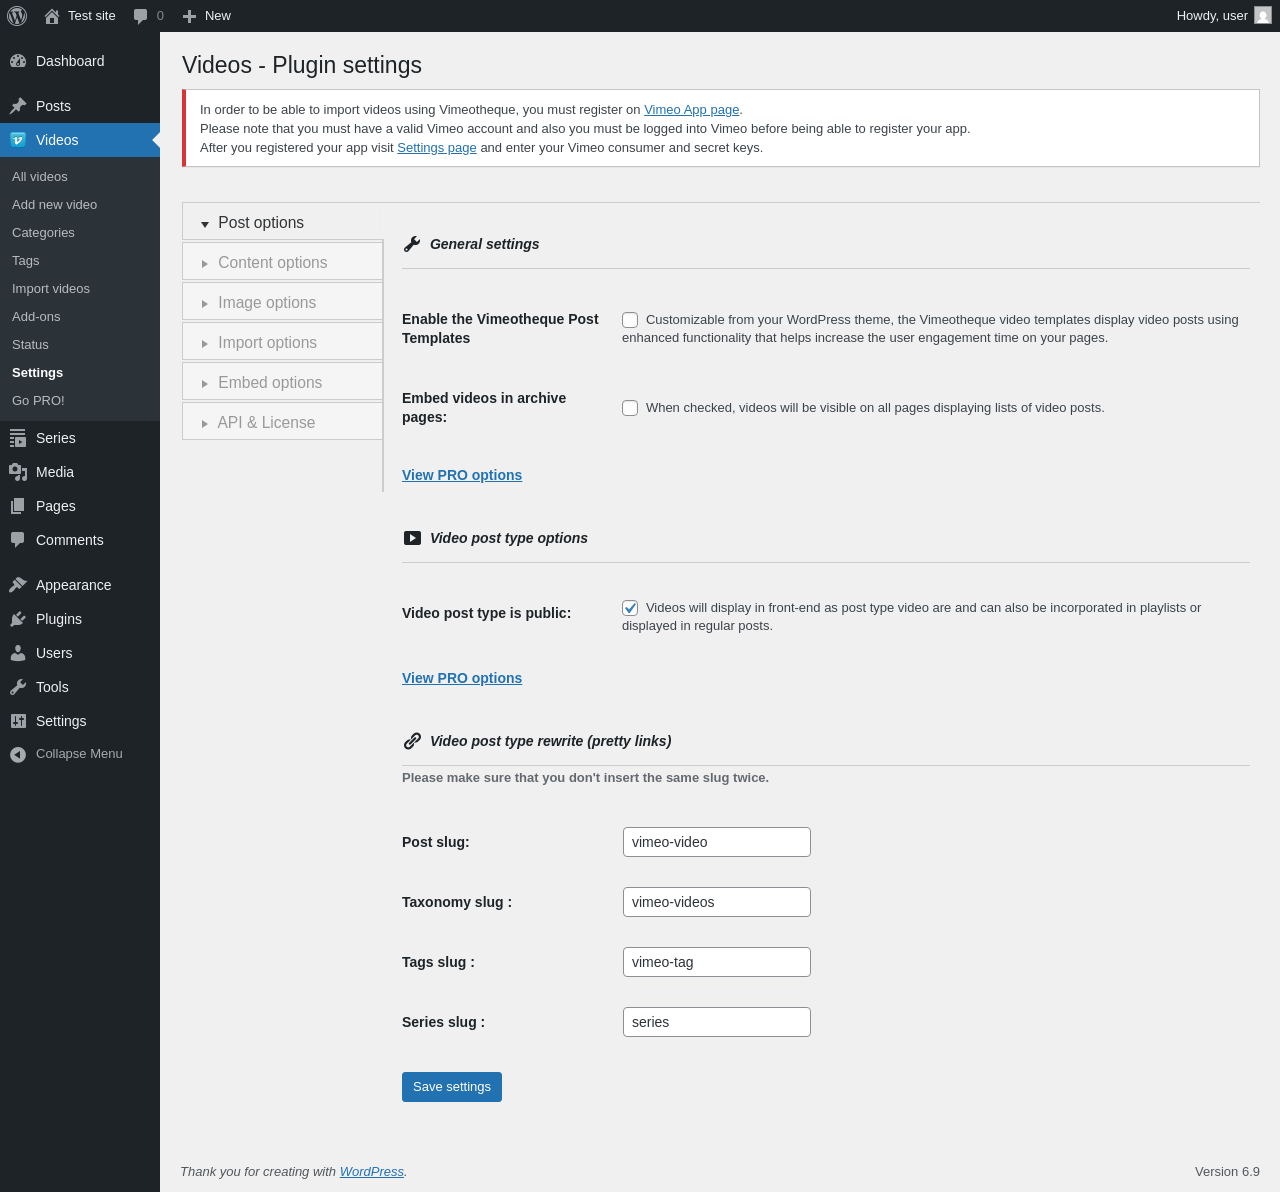The image size is (1280, 1192).
Task: Open the Media library icon
Action: (x=18, y=472)
